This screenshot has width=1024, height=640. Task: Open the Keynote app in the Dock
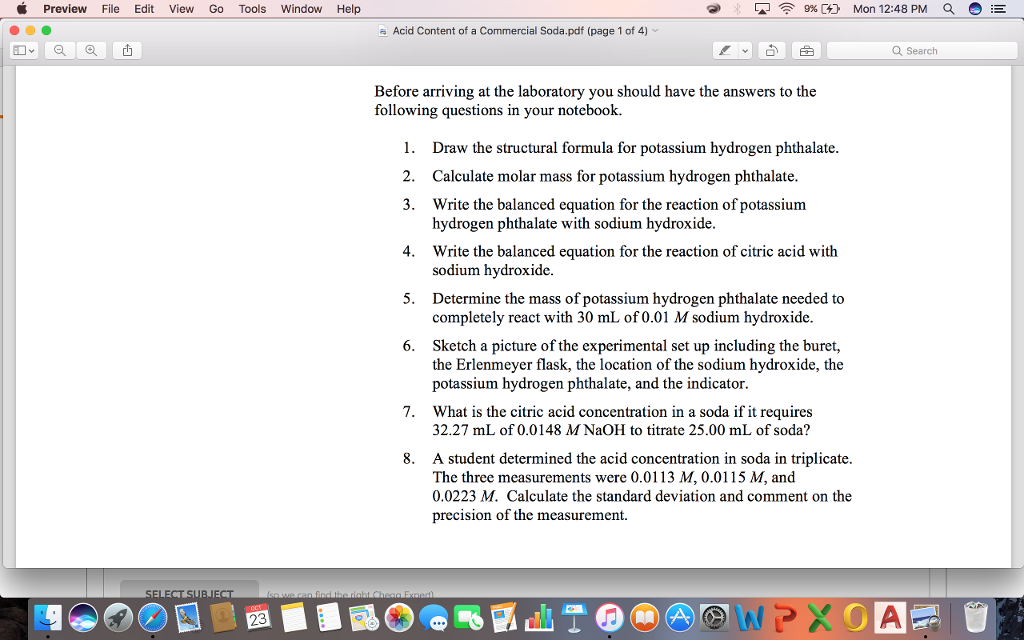click(x=574, y=618)
